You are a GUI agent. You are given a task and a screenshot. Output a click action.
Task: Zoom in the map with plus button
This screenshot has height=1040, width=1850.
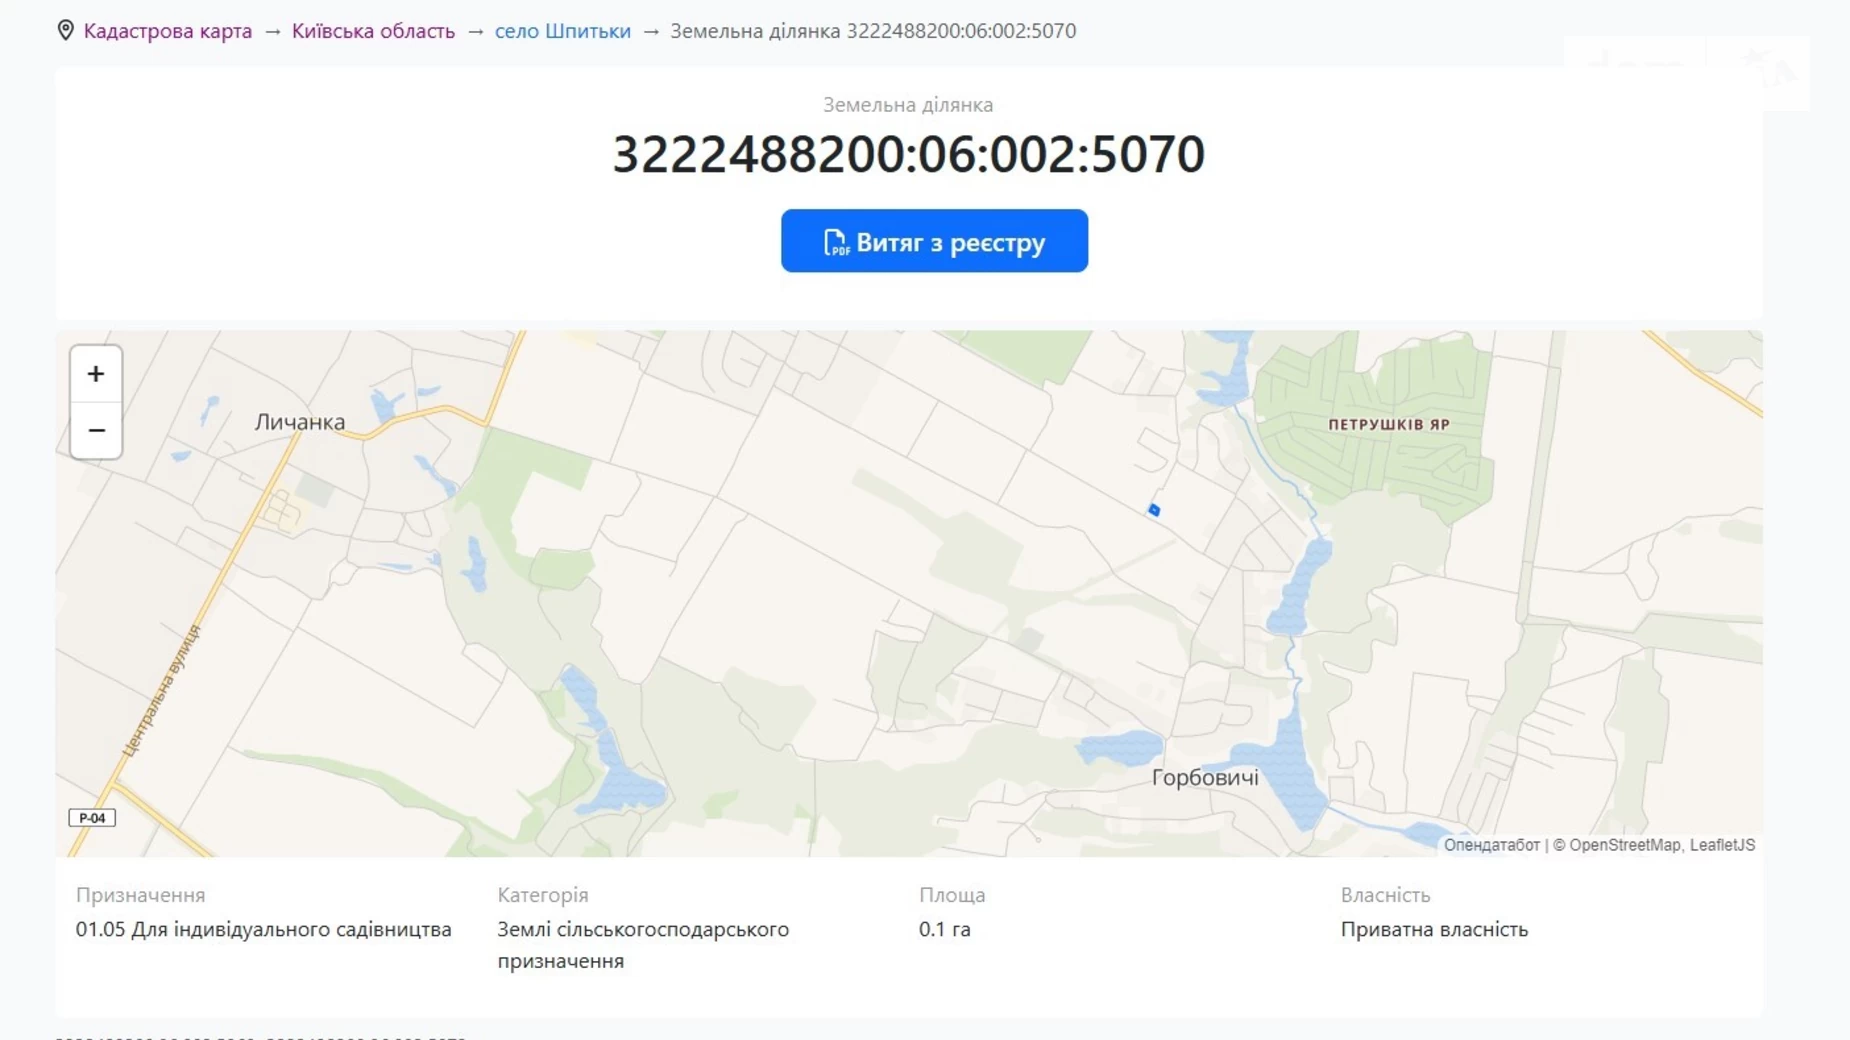(96, 374)
